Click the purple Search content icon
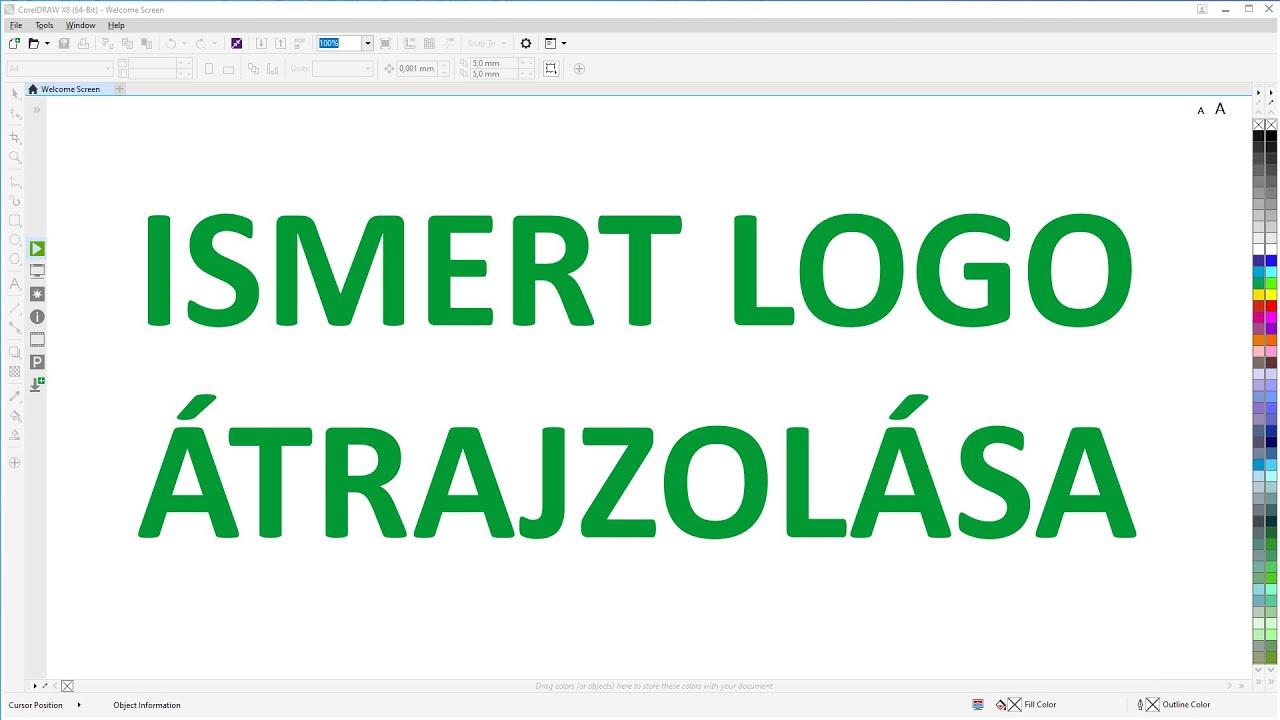Screen dimensions: 1280x720 (237, 44)
